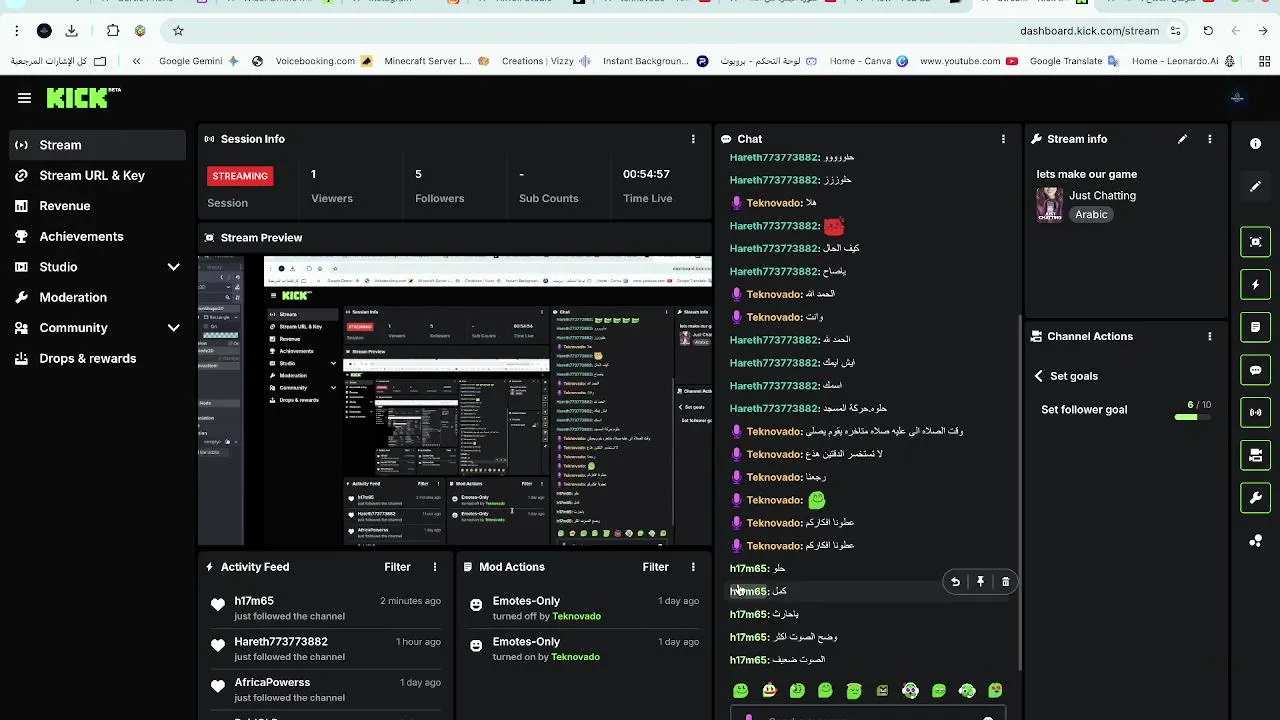The image size is (1280, 720).
Task: Filter the Activity Feed
Action: coord(397,567)
